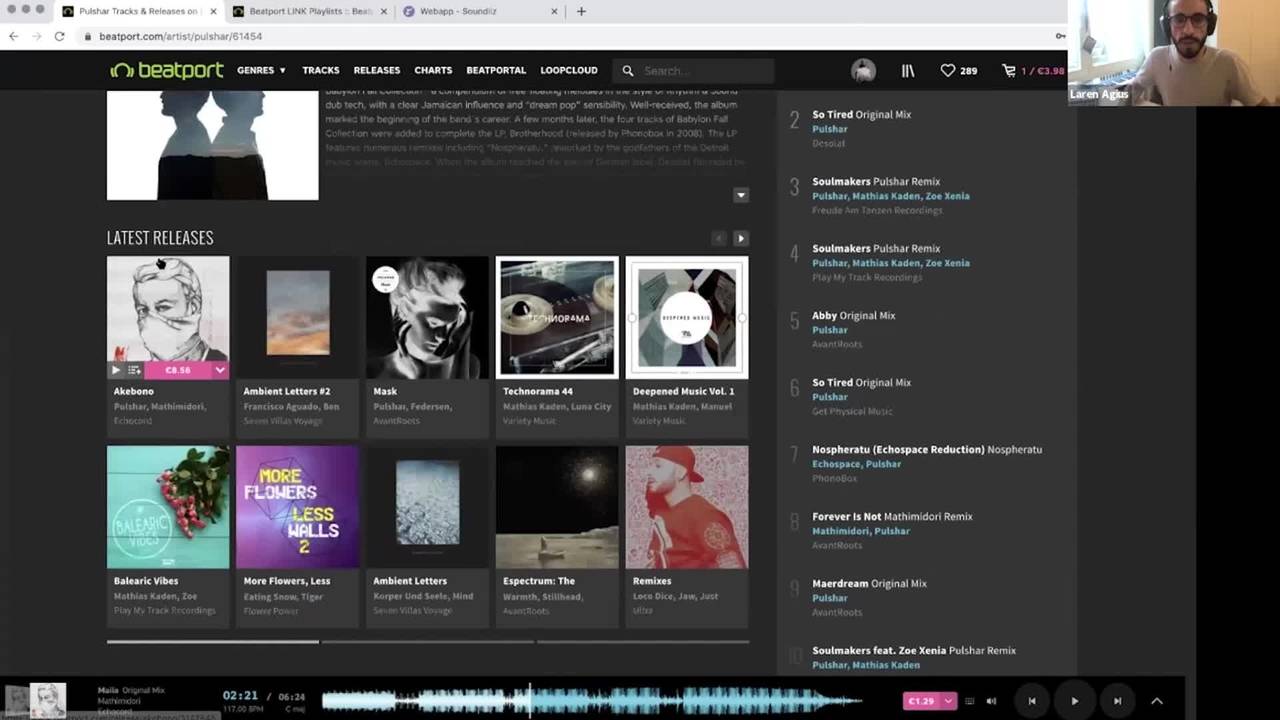Open Deepened Music Vol. 1 cover
1280x720 pixels.
pyautogui.click(x=687, y=317)
